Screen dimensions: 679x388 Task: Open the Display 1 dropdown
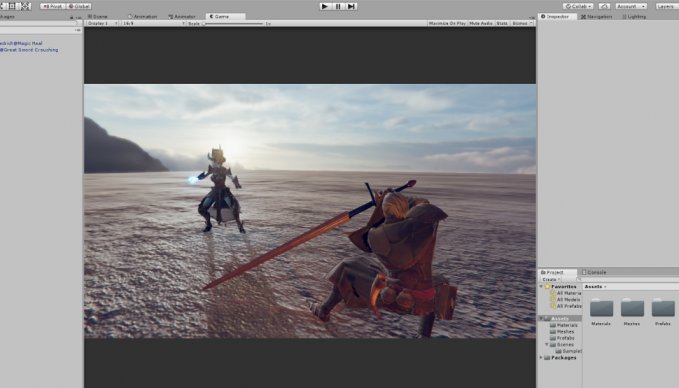(102, 23)
